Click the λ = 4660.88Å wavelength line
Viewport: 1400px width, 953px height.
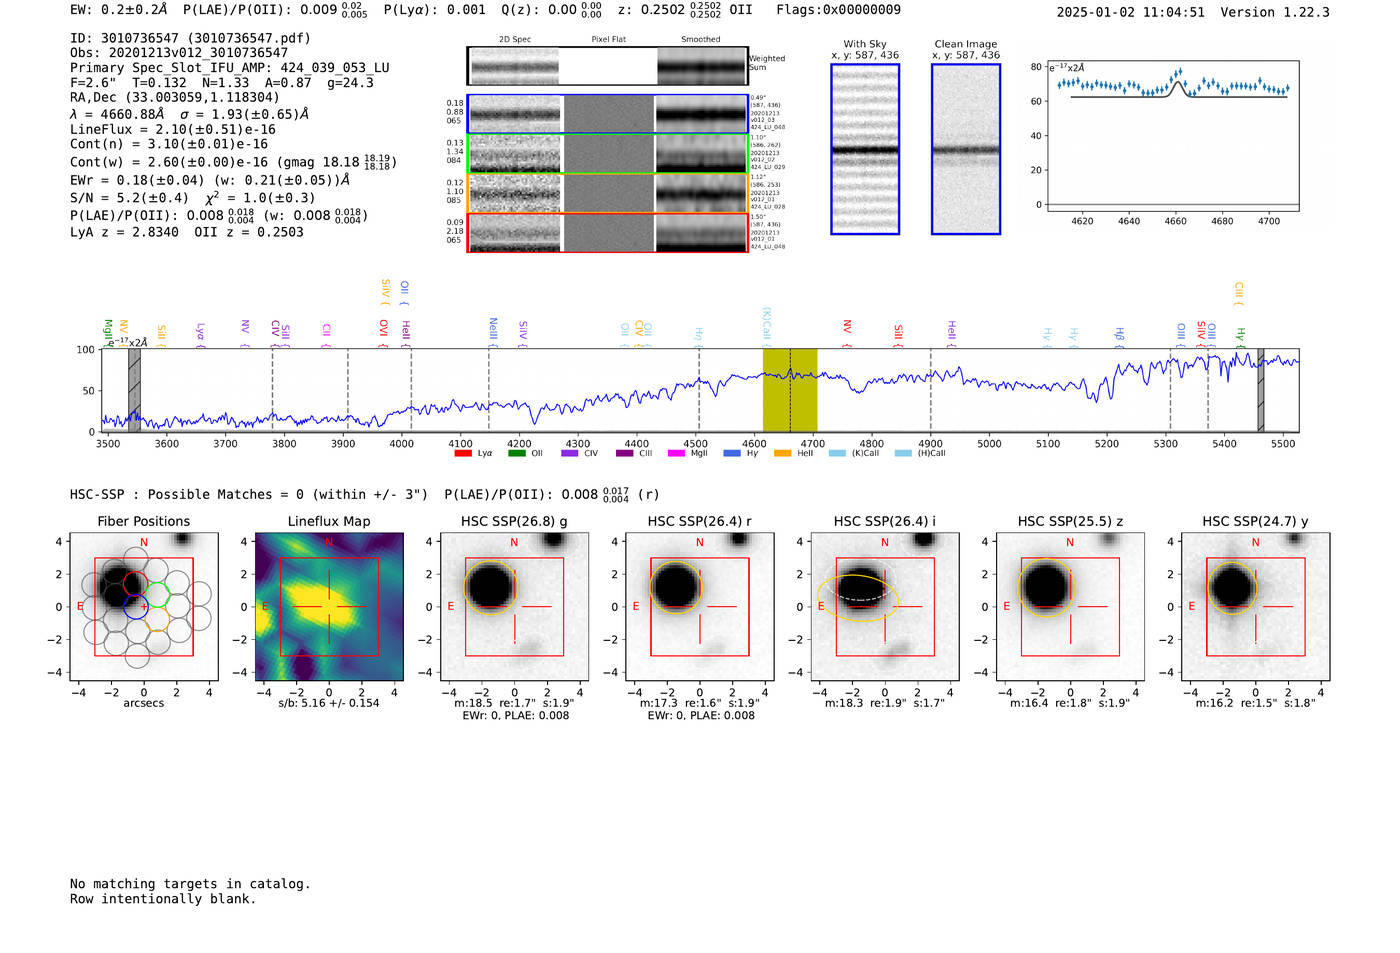point(190,114)
